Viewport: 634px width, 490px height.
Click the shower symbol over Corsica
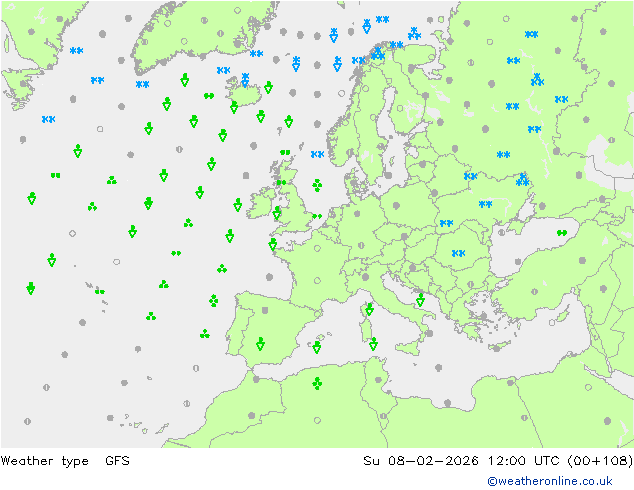[x=369, y=309]
